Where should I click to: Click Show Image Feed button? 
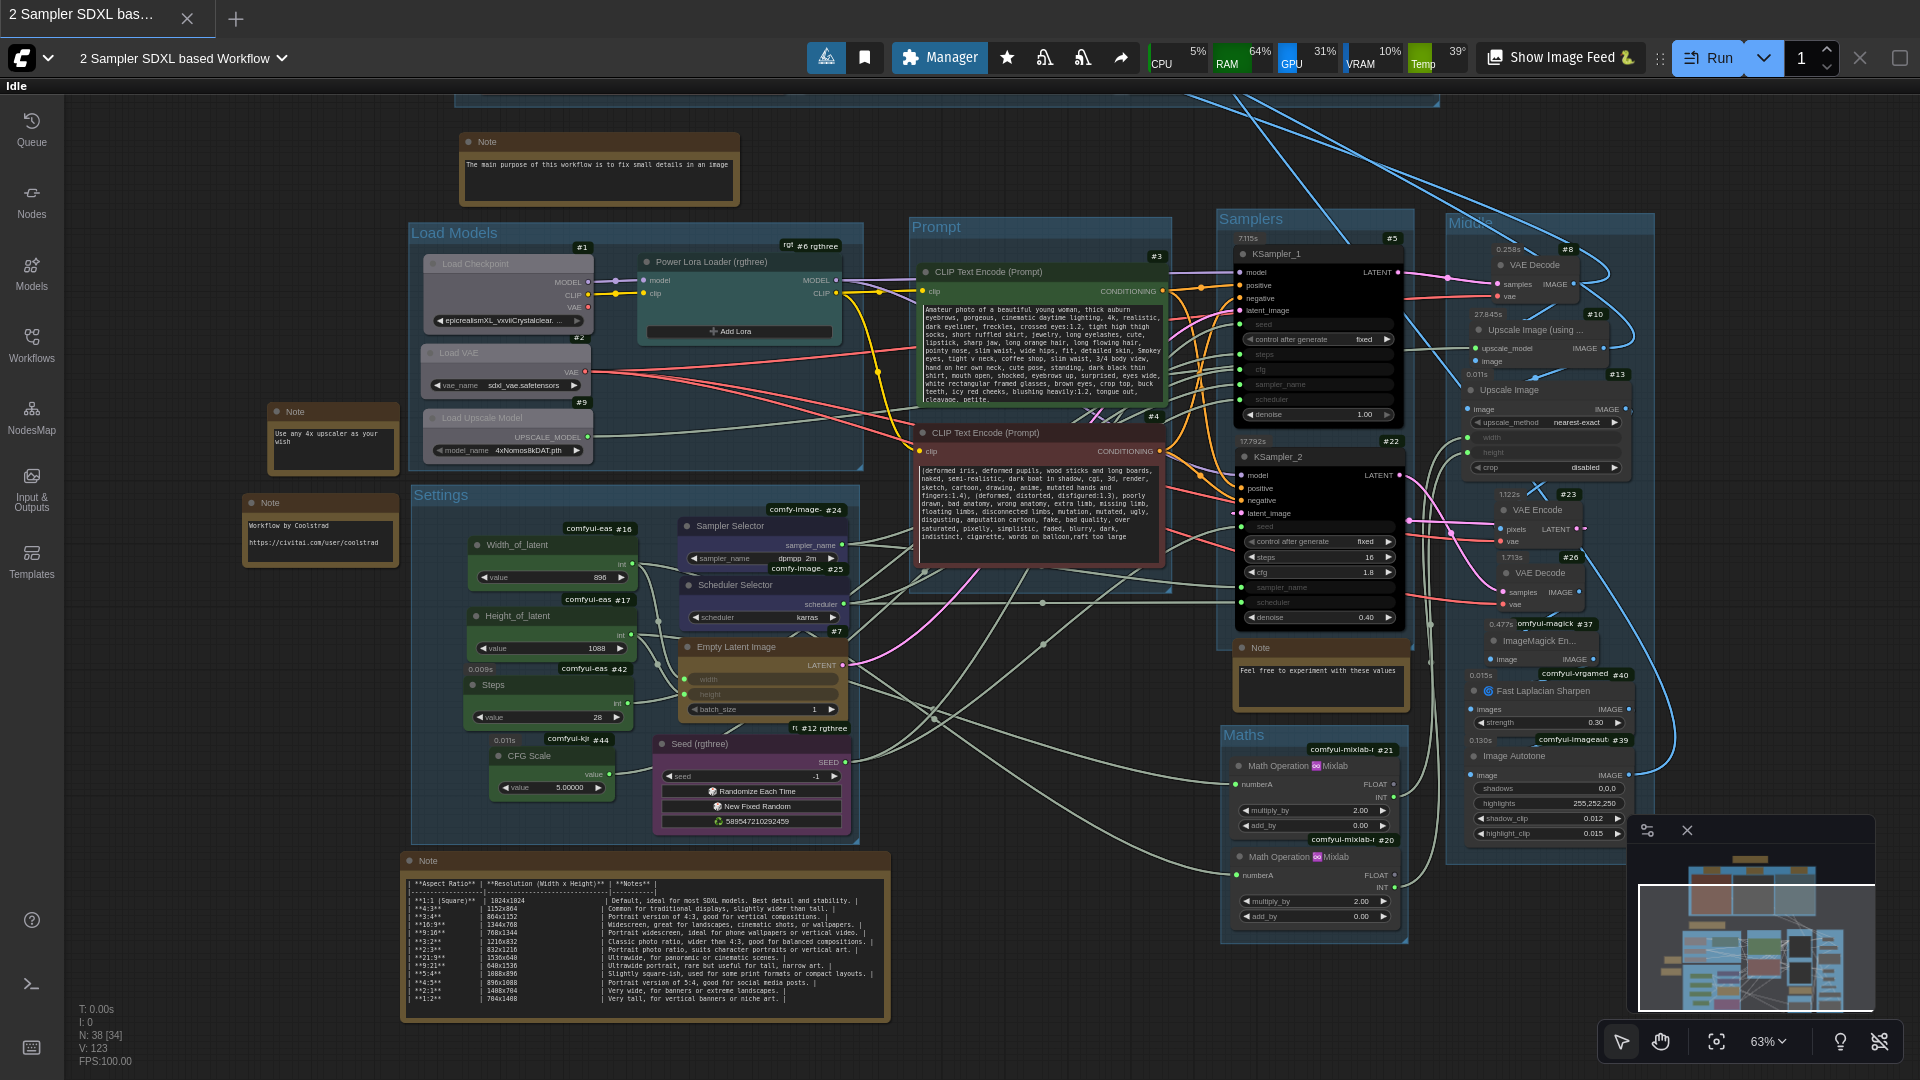coord(1560,58)
